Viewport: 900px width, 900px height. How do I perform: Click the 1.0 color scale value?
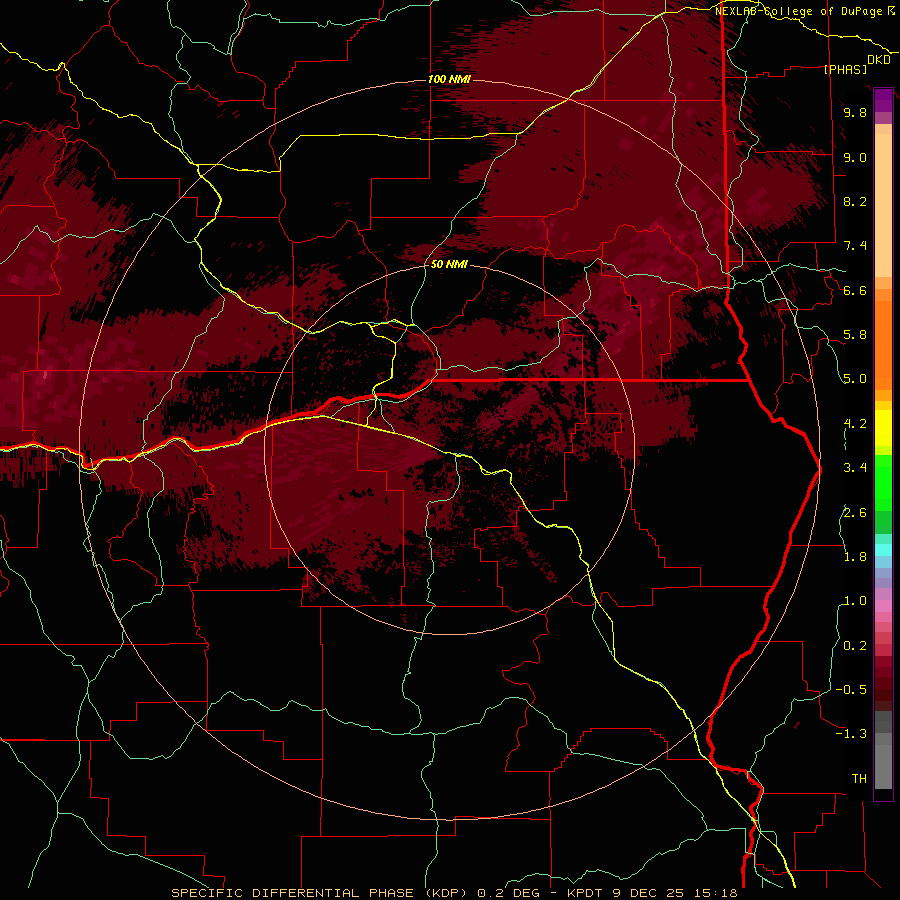pos(855,601)
